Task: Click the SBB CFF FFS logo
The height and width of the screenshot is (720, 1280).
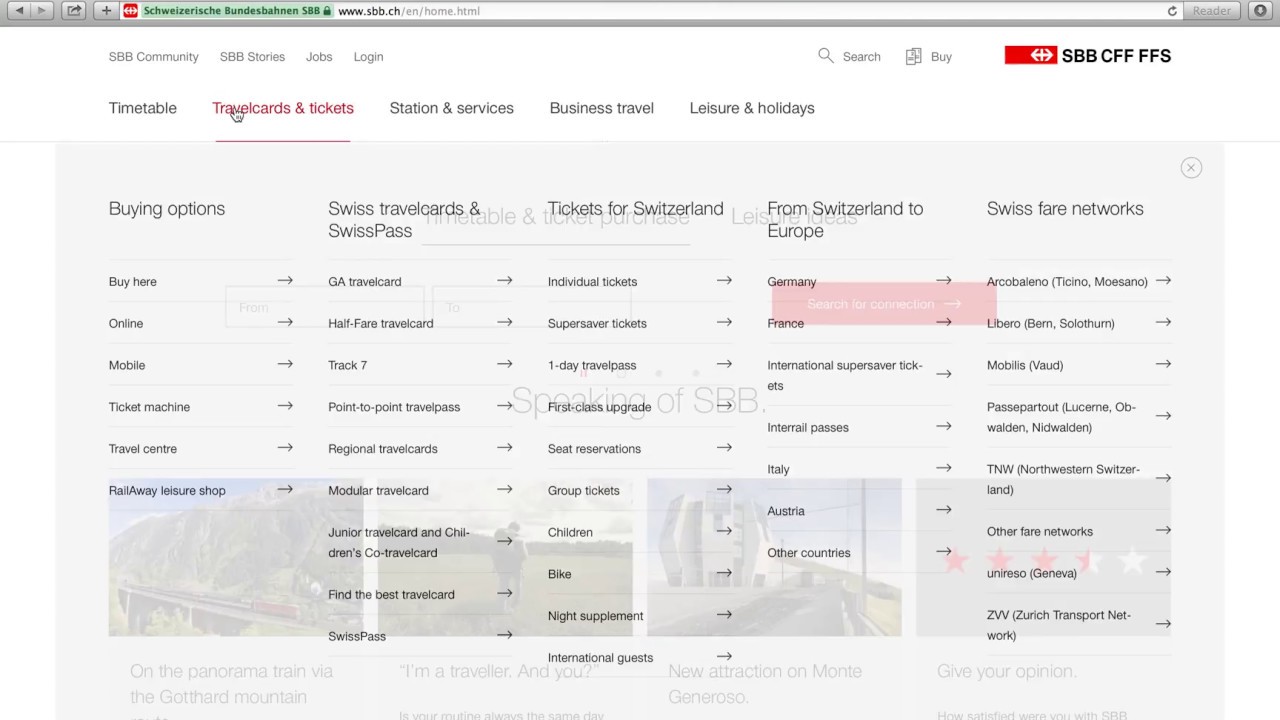Action: click(1088, 56)
